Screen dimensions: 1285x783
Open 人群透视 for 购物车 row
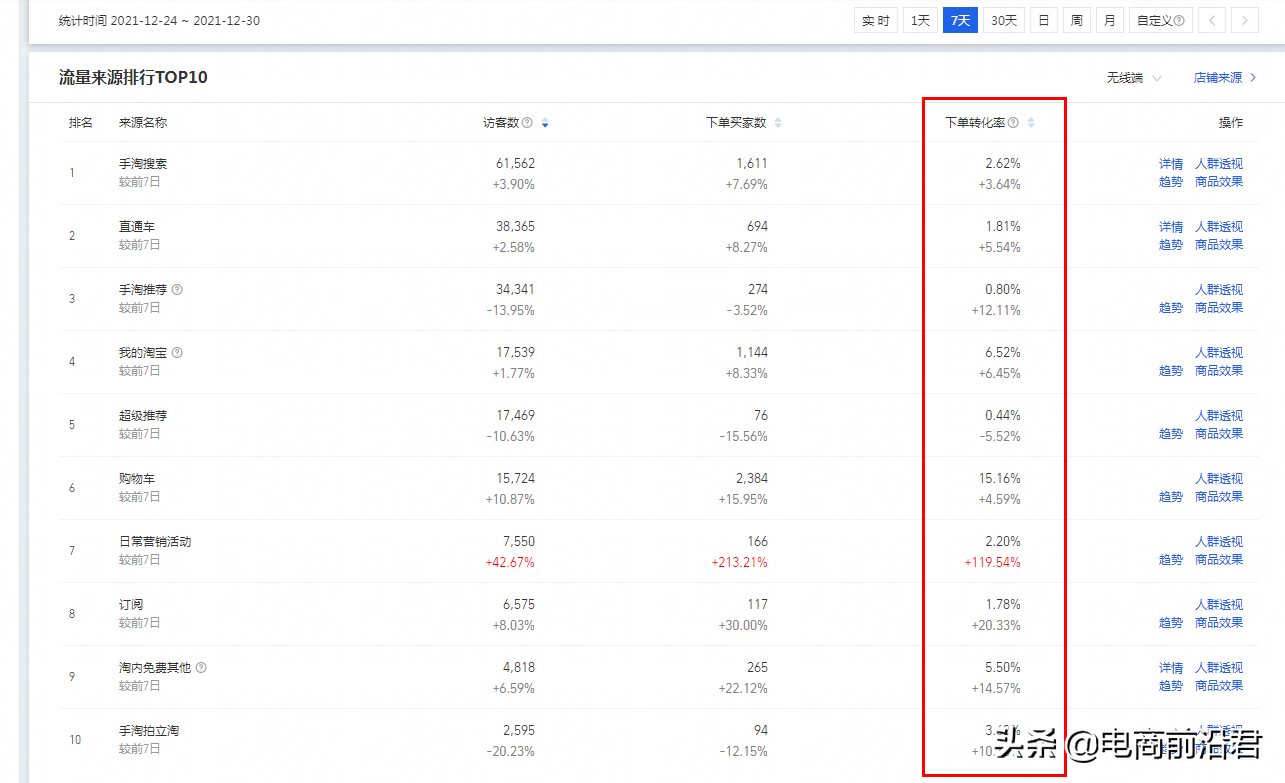pos(1219,479)
